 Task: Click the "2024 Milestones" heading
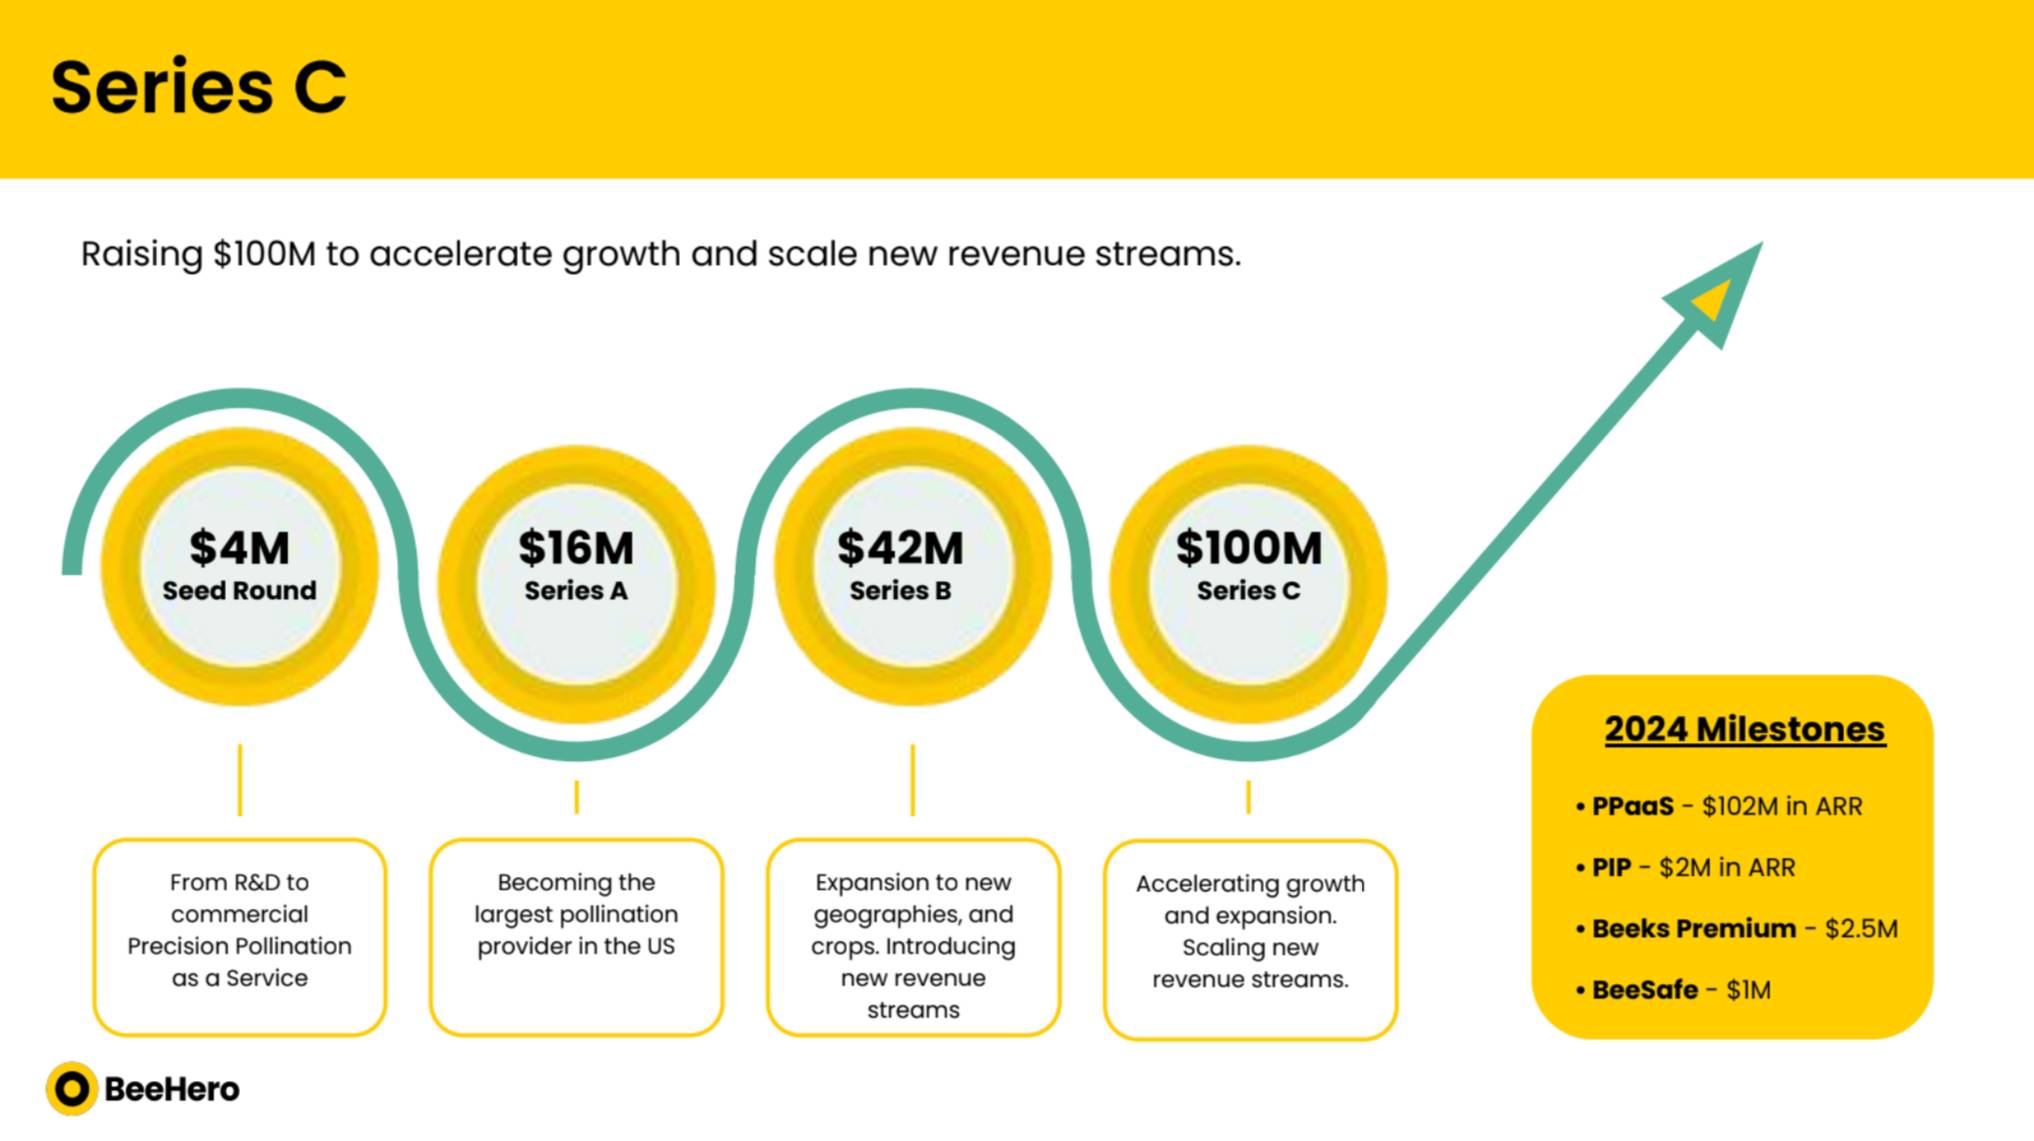(x=1745, y=729)
